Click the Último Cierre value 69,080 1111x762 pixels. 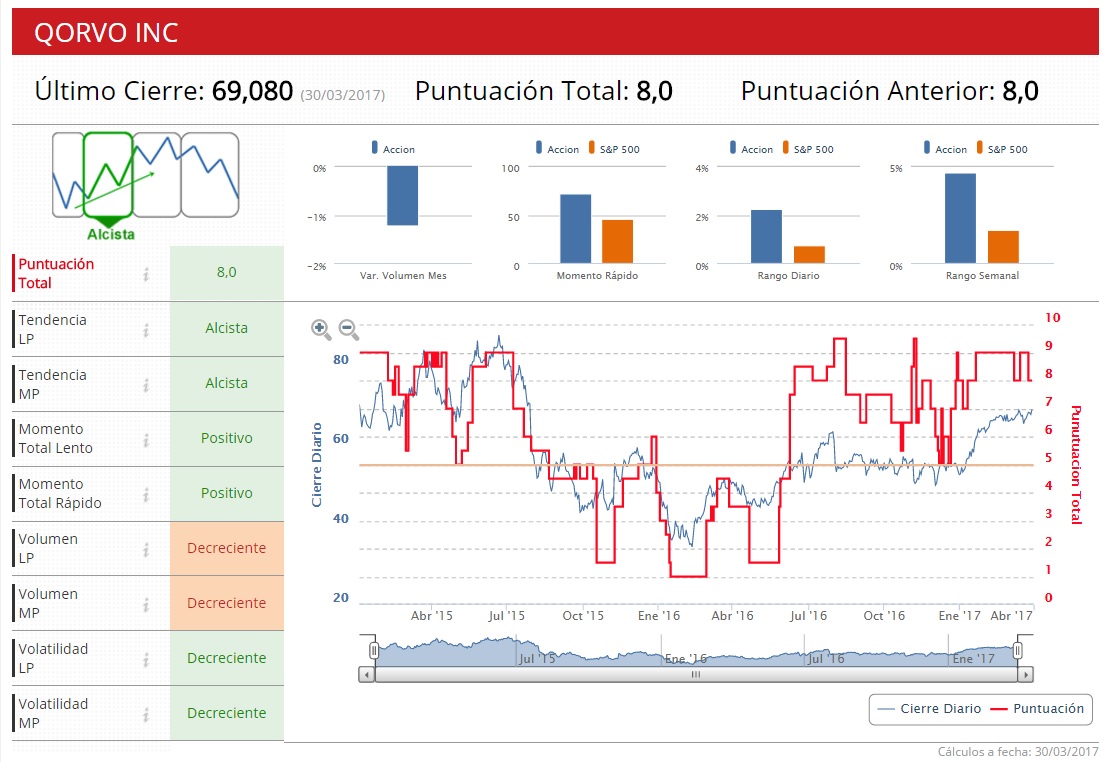tap(252, 91)
